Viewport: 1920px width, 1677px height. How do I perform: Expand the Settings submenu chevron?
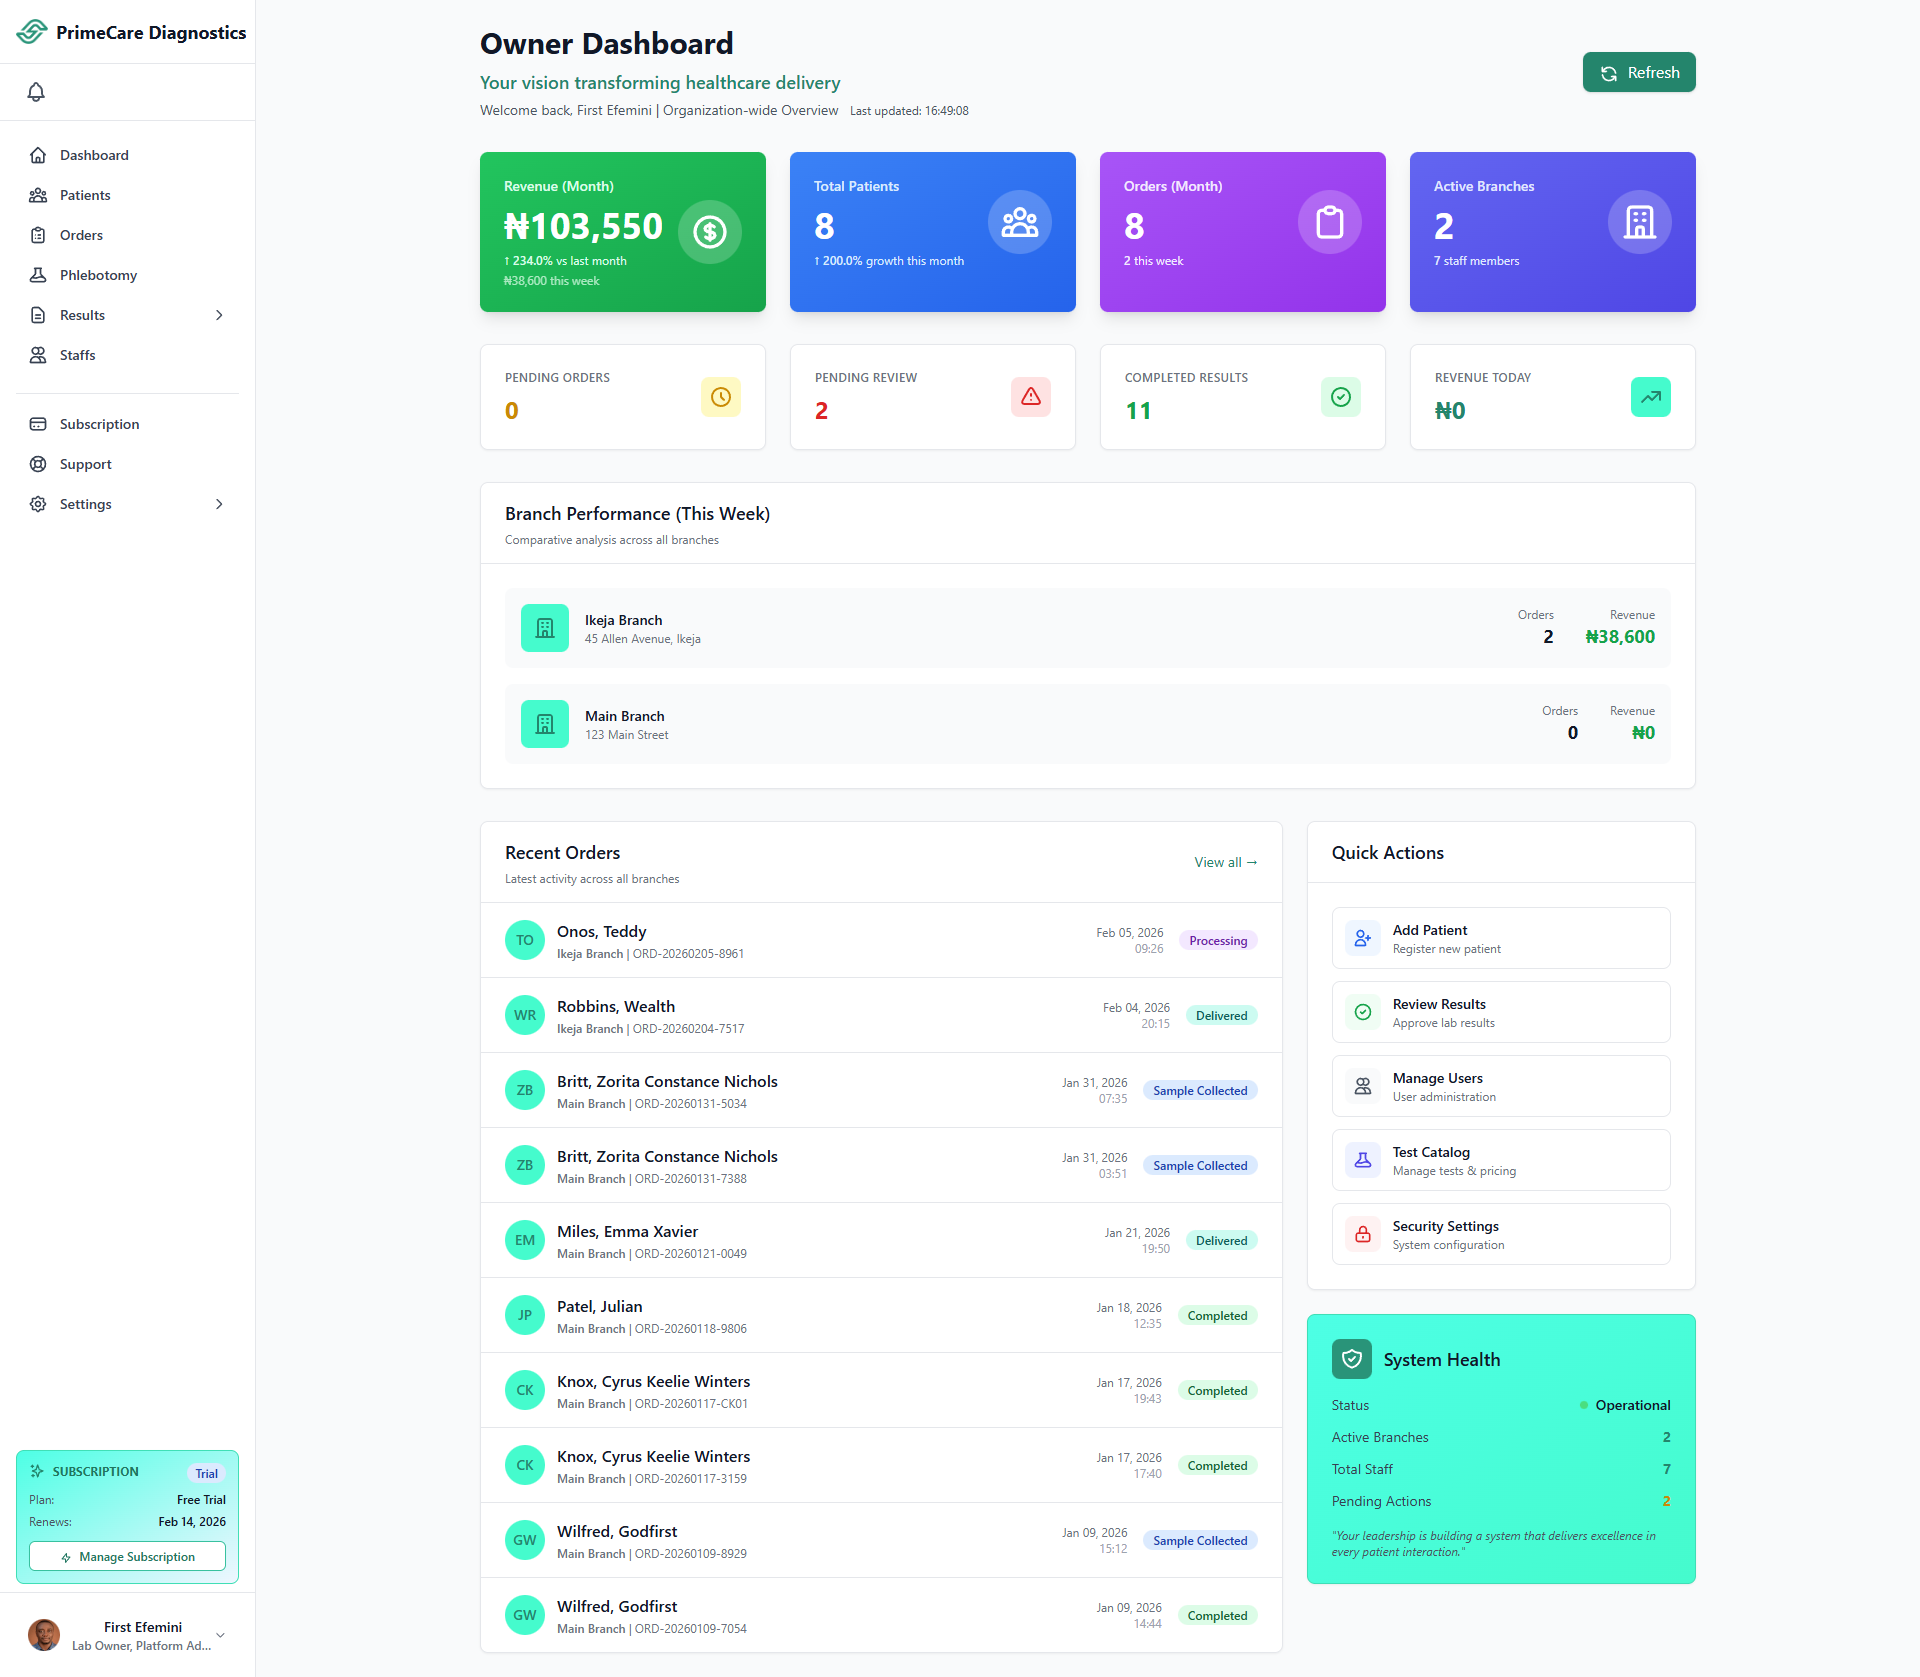219,504
